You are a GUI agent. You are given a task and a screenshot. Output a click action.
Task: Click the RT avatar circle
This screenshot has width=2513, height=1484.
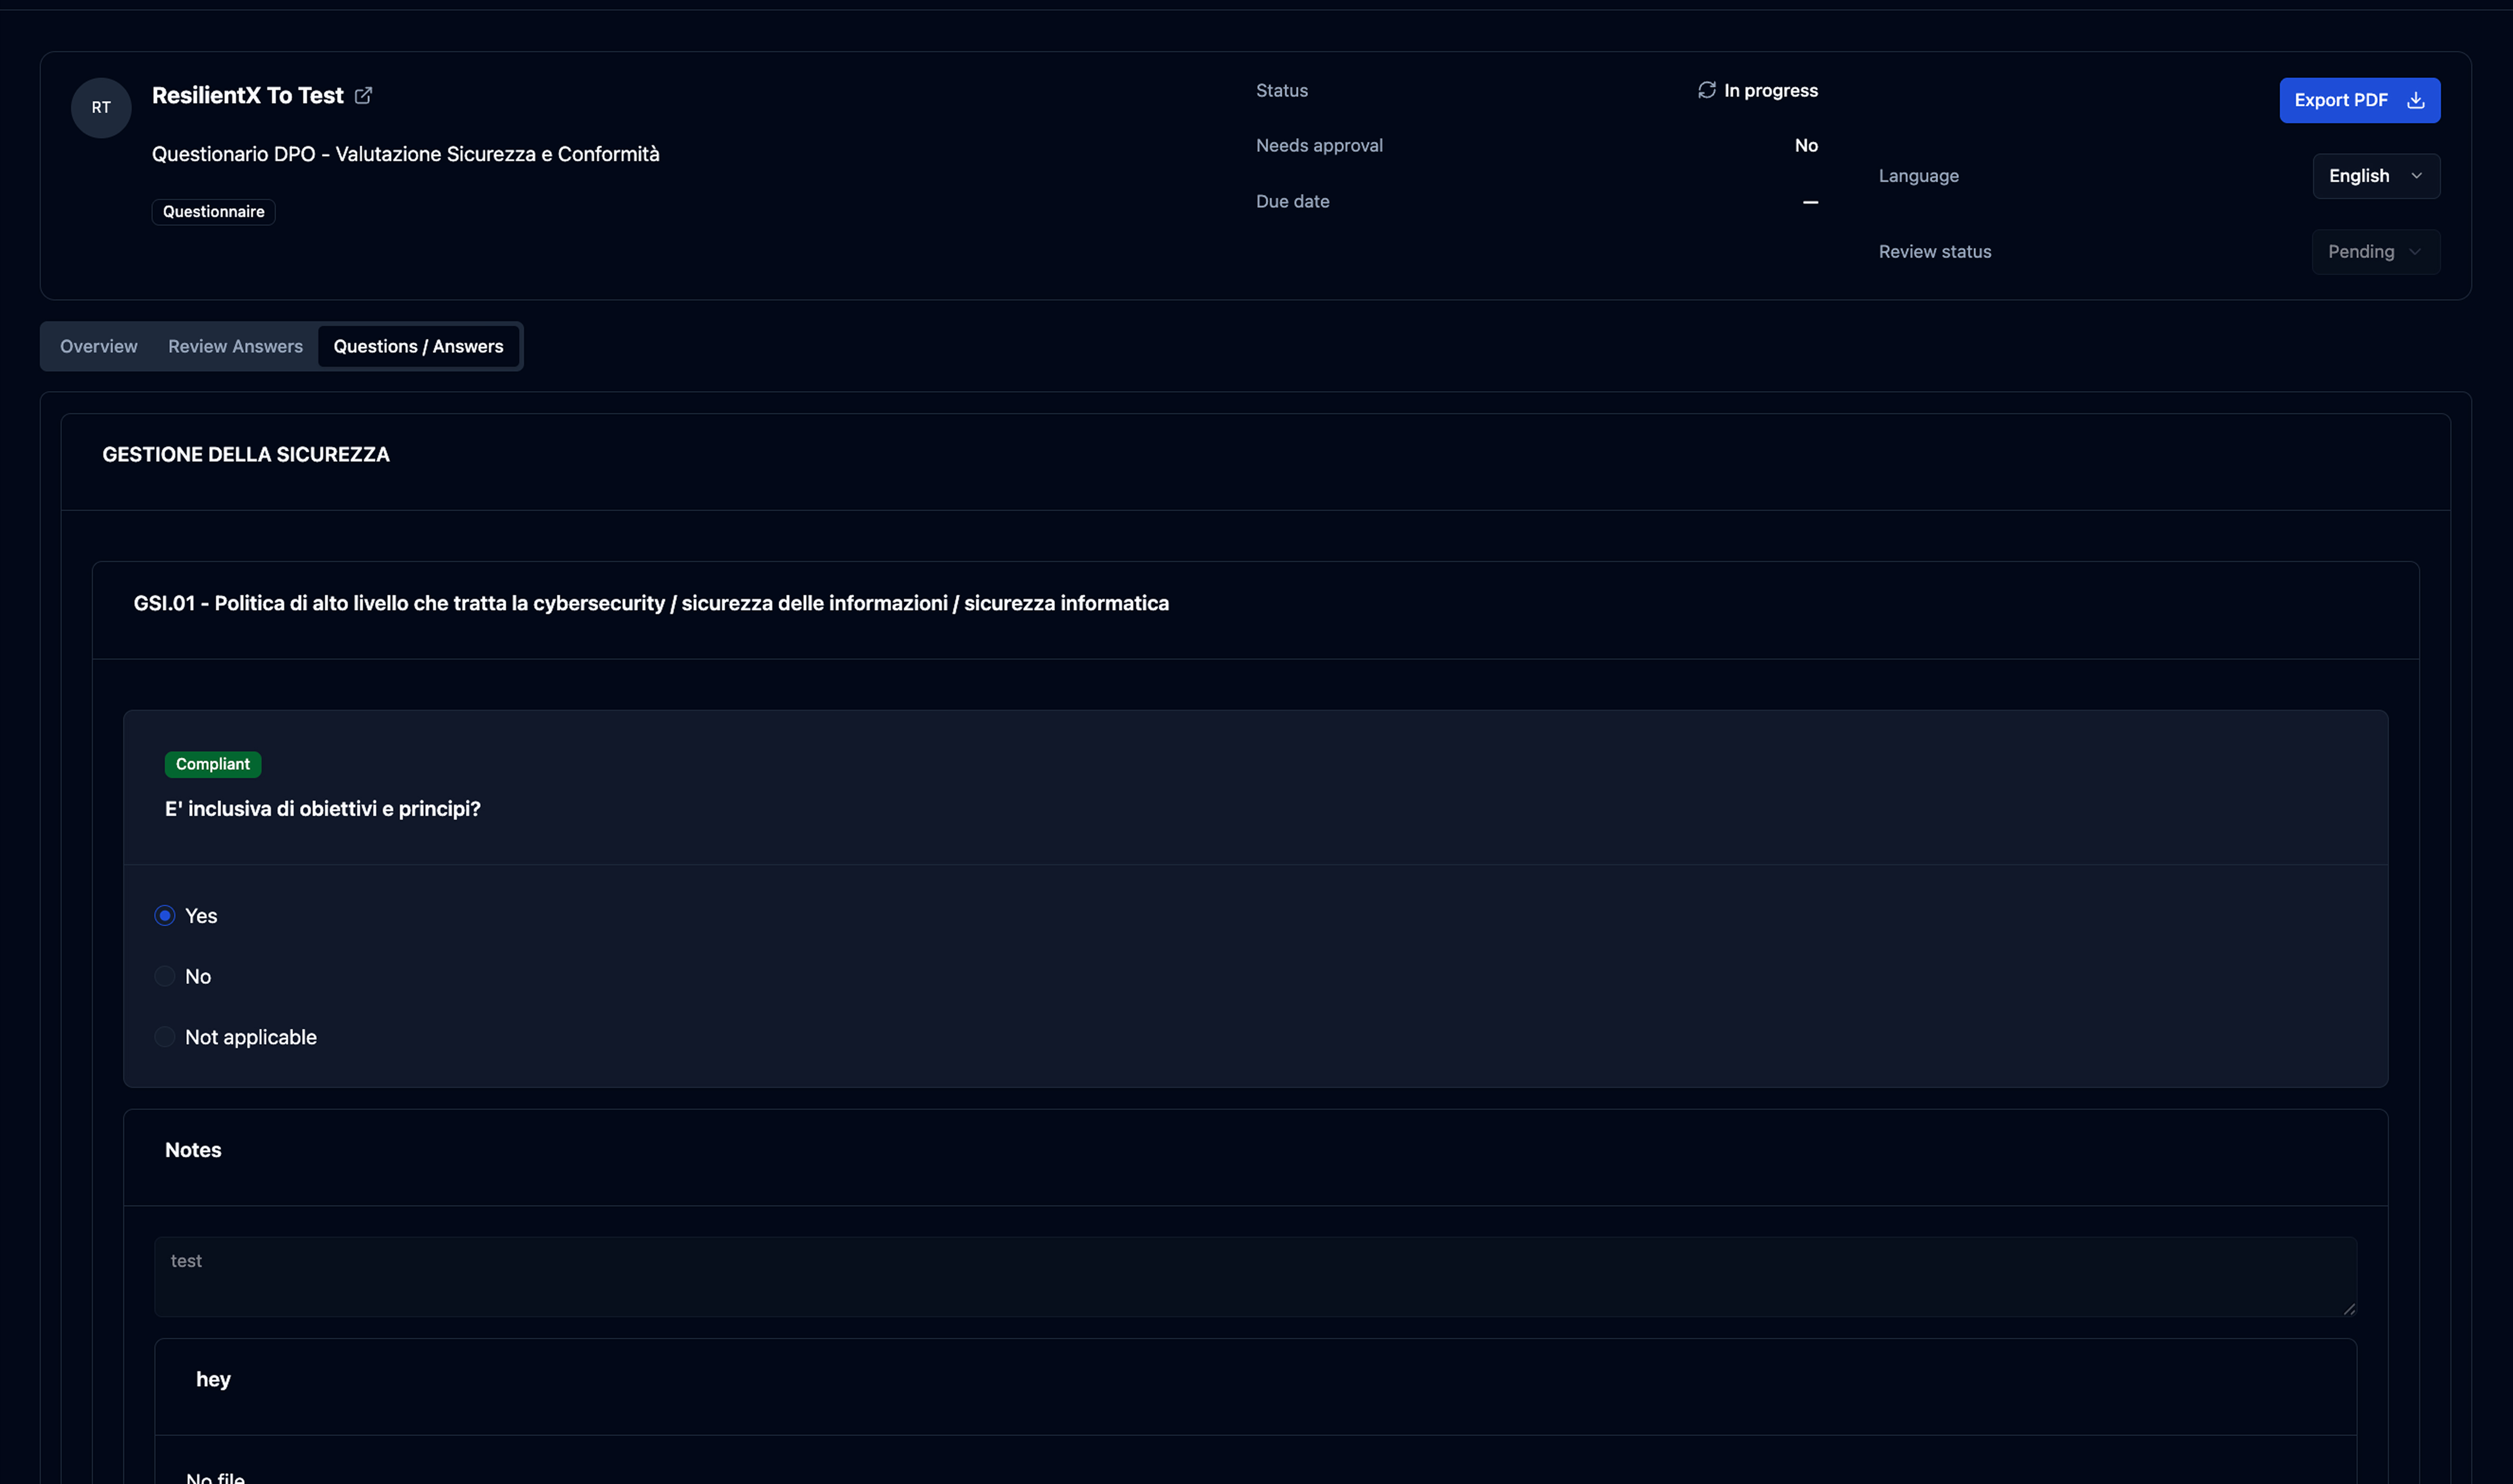click(101, 107)
